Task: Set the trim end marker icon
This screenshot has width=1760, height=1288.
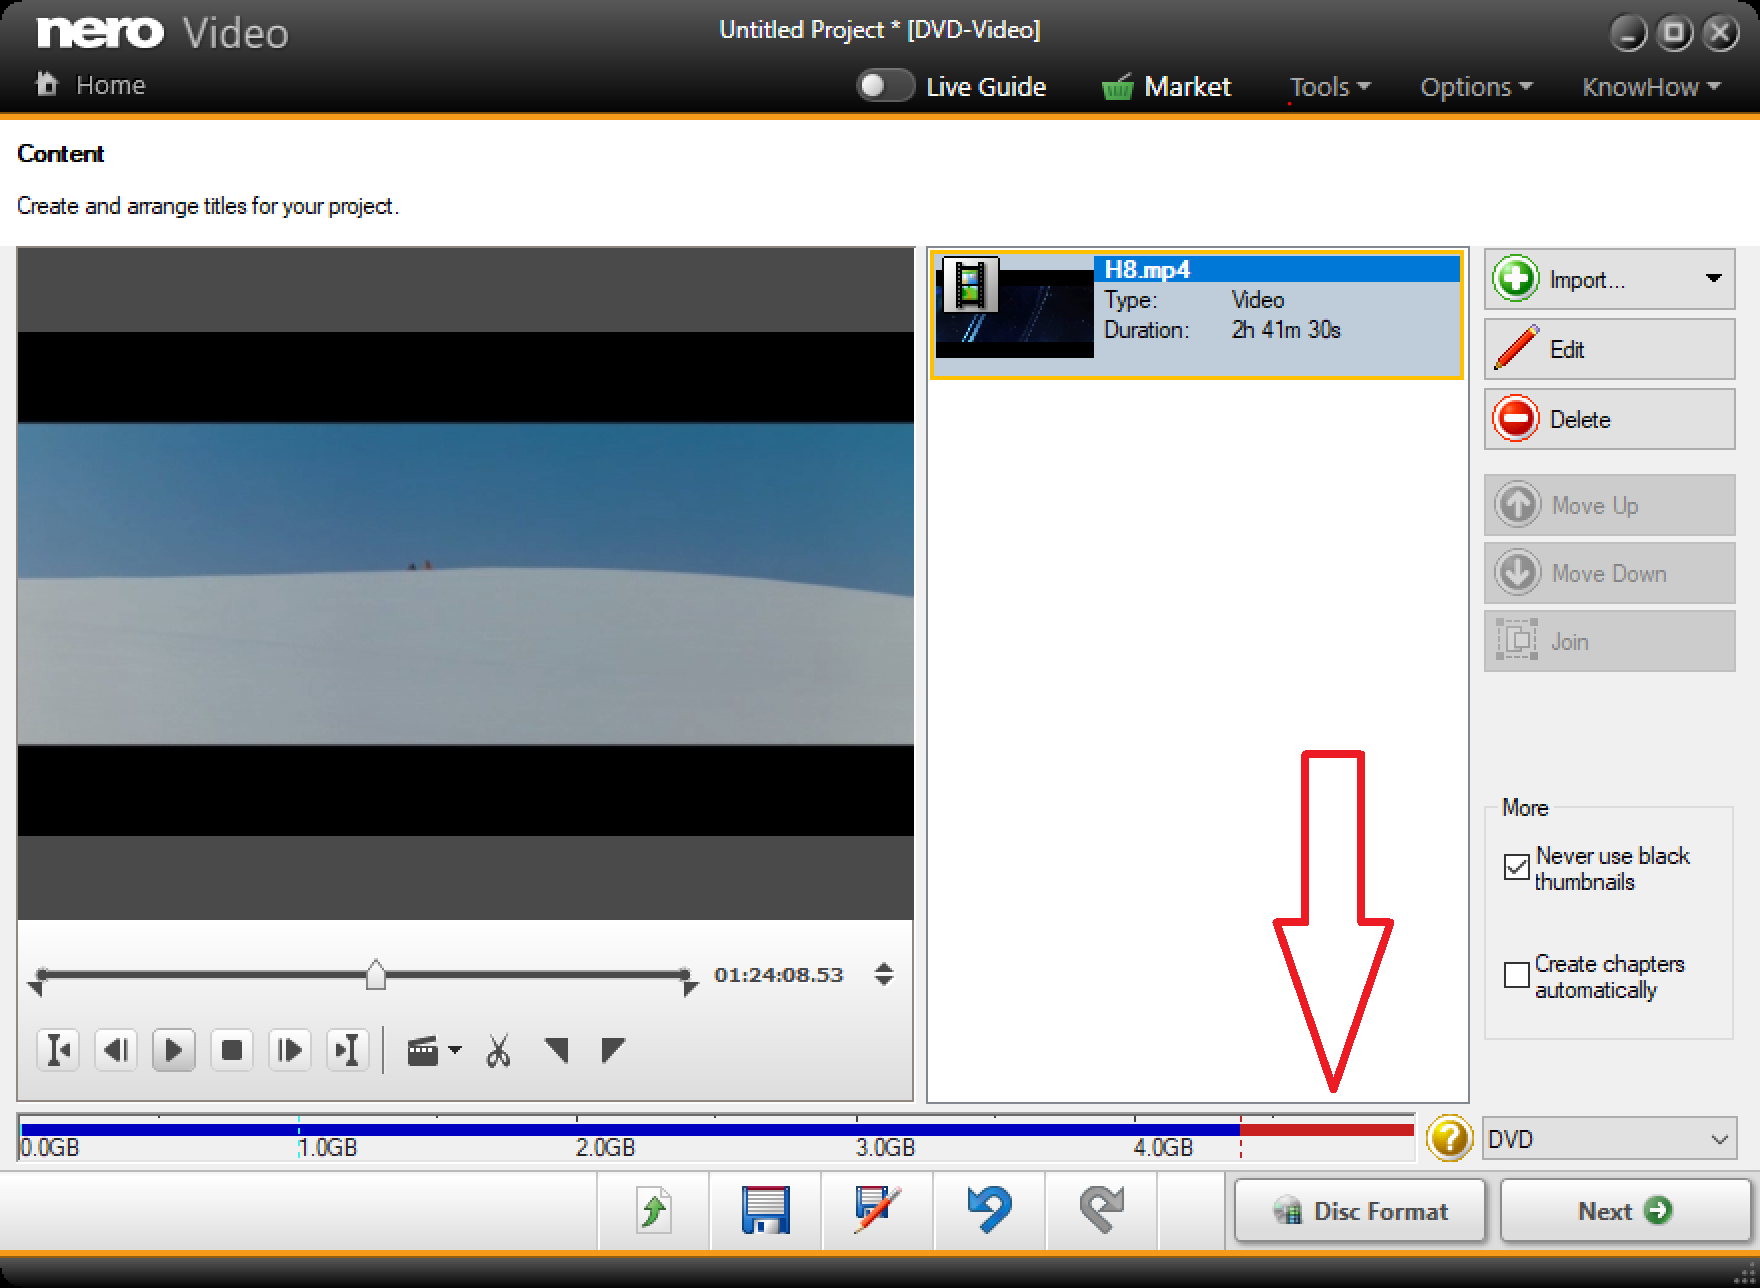Action: click(612, 1050)
